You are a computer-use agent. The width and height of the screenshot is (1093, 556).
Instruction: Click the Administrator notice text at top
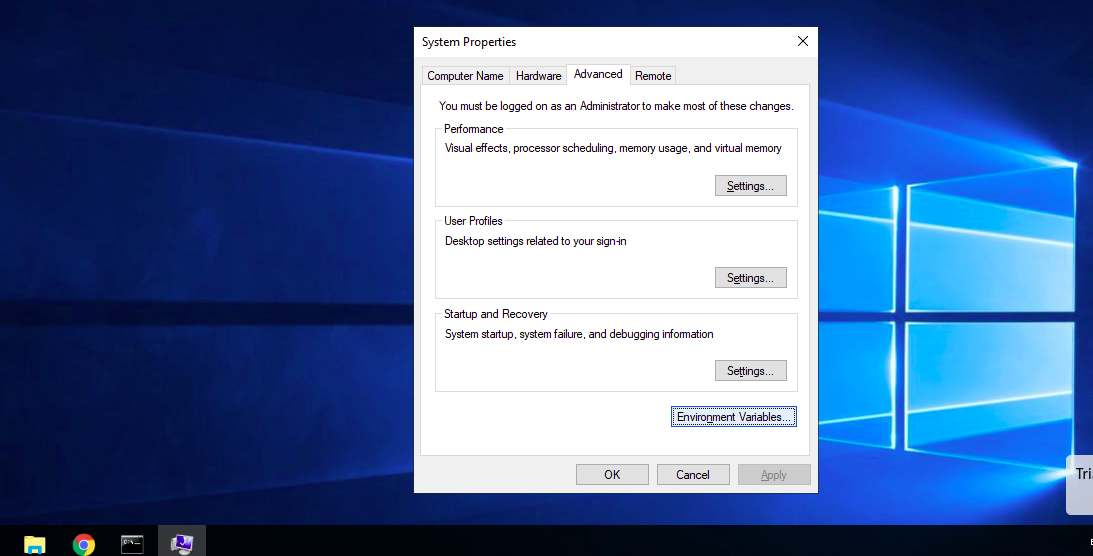point(615,106)
